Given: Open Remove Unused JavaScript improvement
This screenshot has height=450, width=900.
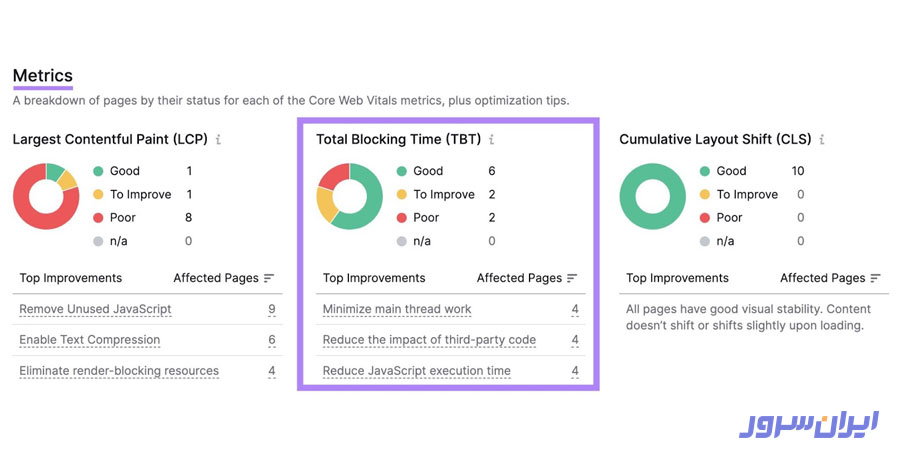Looking at the screenshot, I should 95,310.
